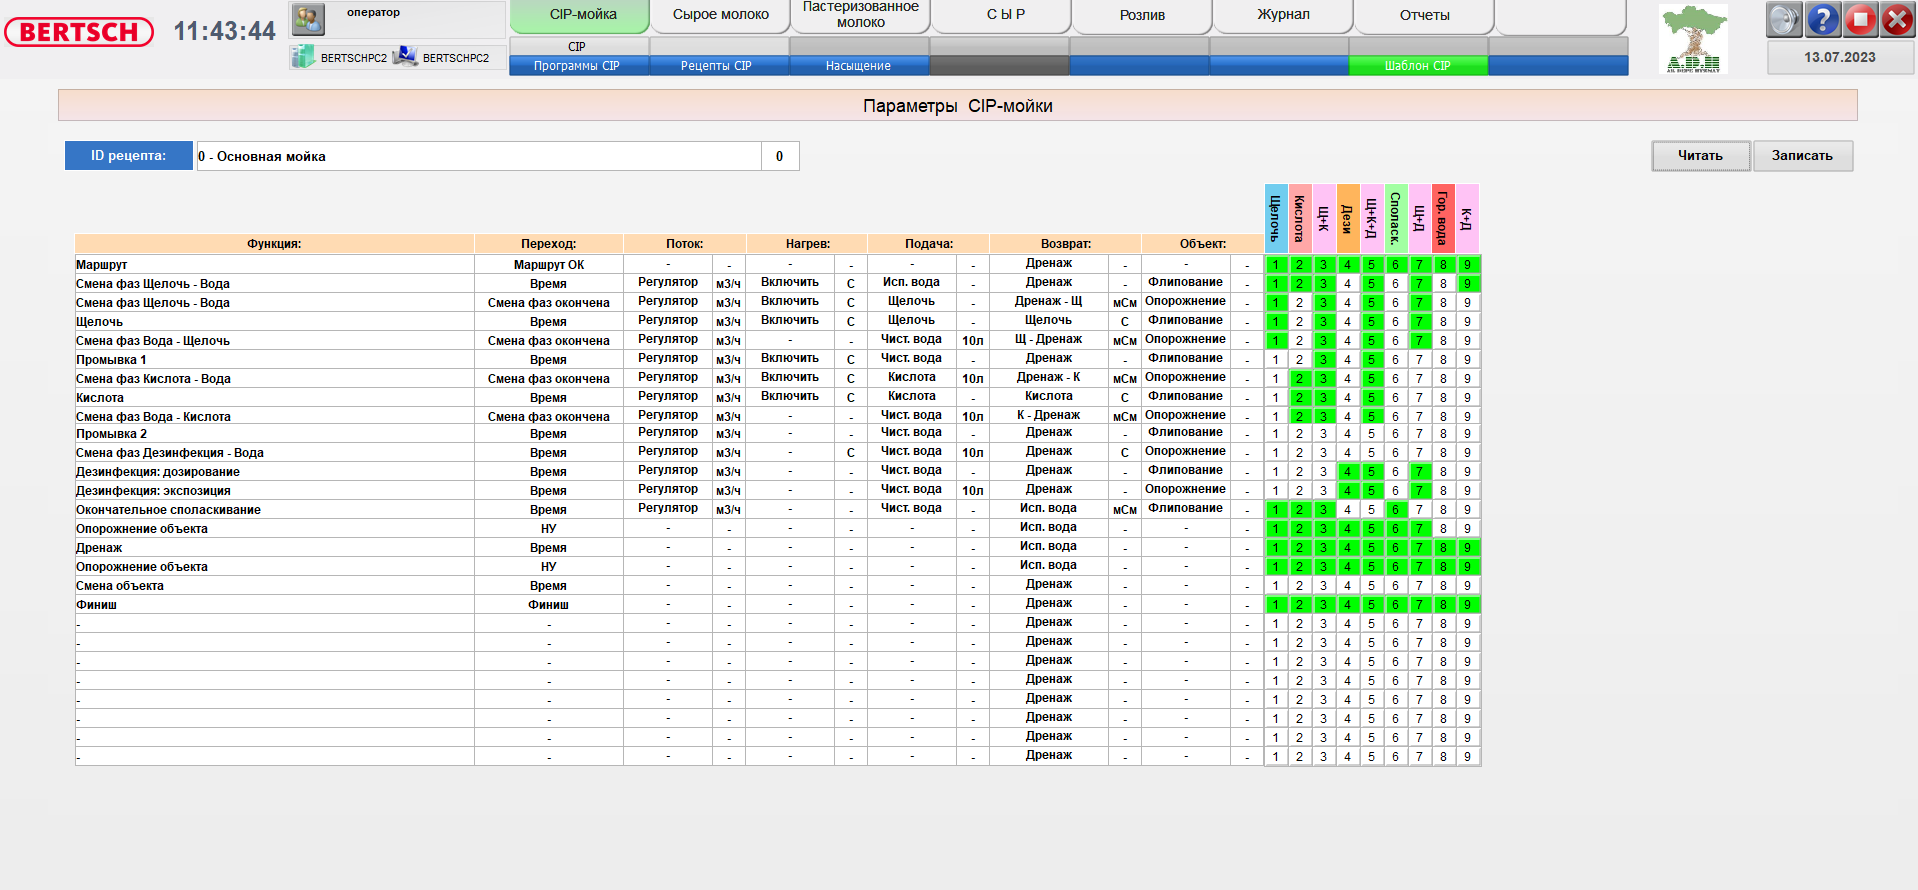Open return field for Щелочь row
Image resolution: width=1918 pixels, height=890 pixels.
tap(1048, 321)
